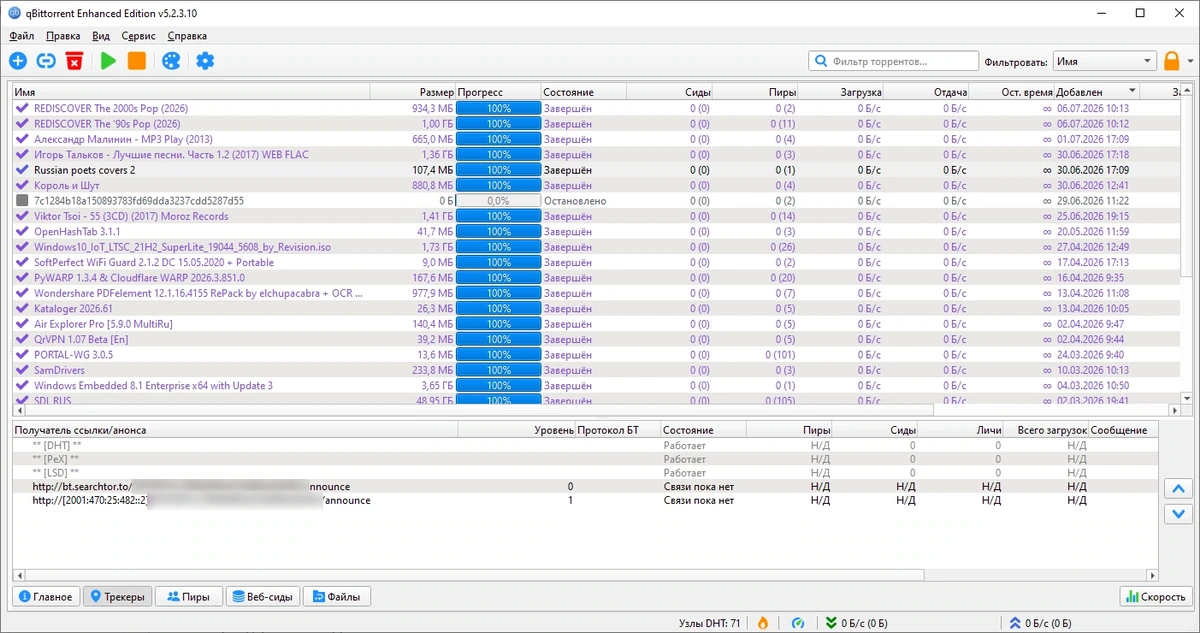This screenshot has width=1200, height=633.
Task: Click the checkmark icon beside PORTAL-WG 3.0.5
Action: pos(22,355)
